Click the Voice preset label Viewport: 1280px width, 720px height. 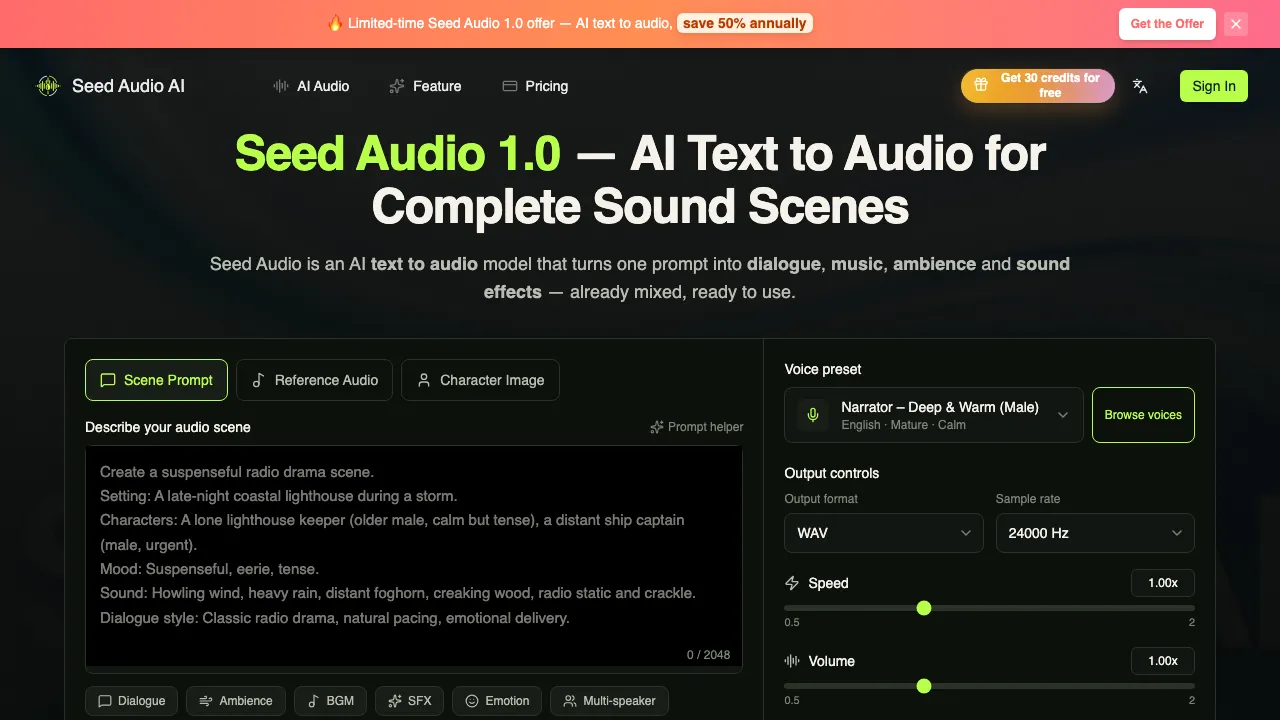click(x=823, y=369)
